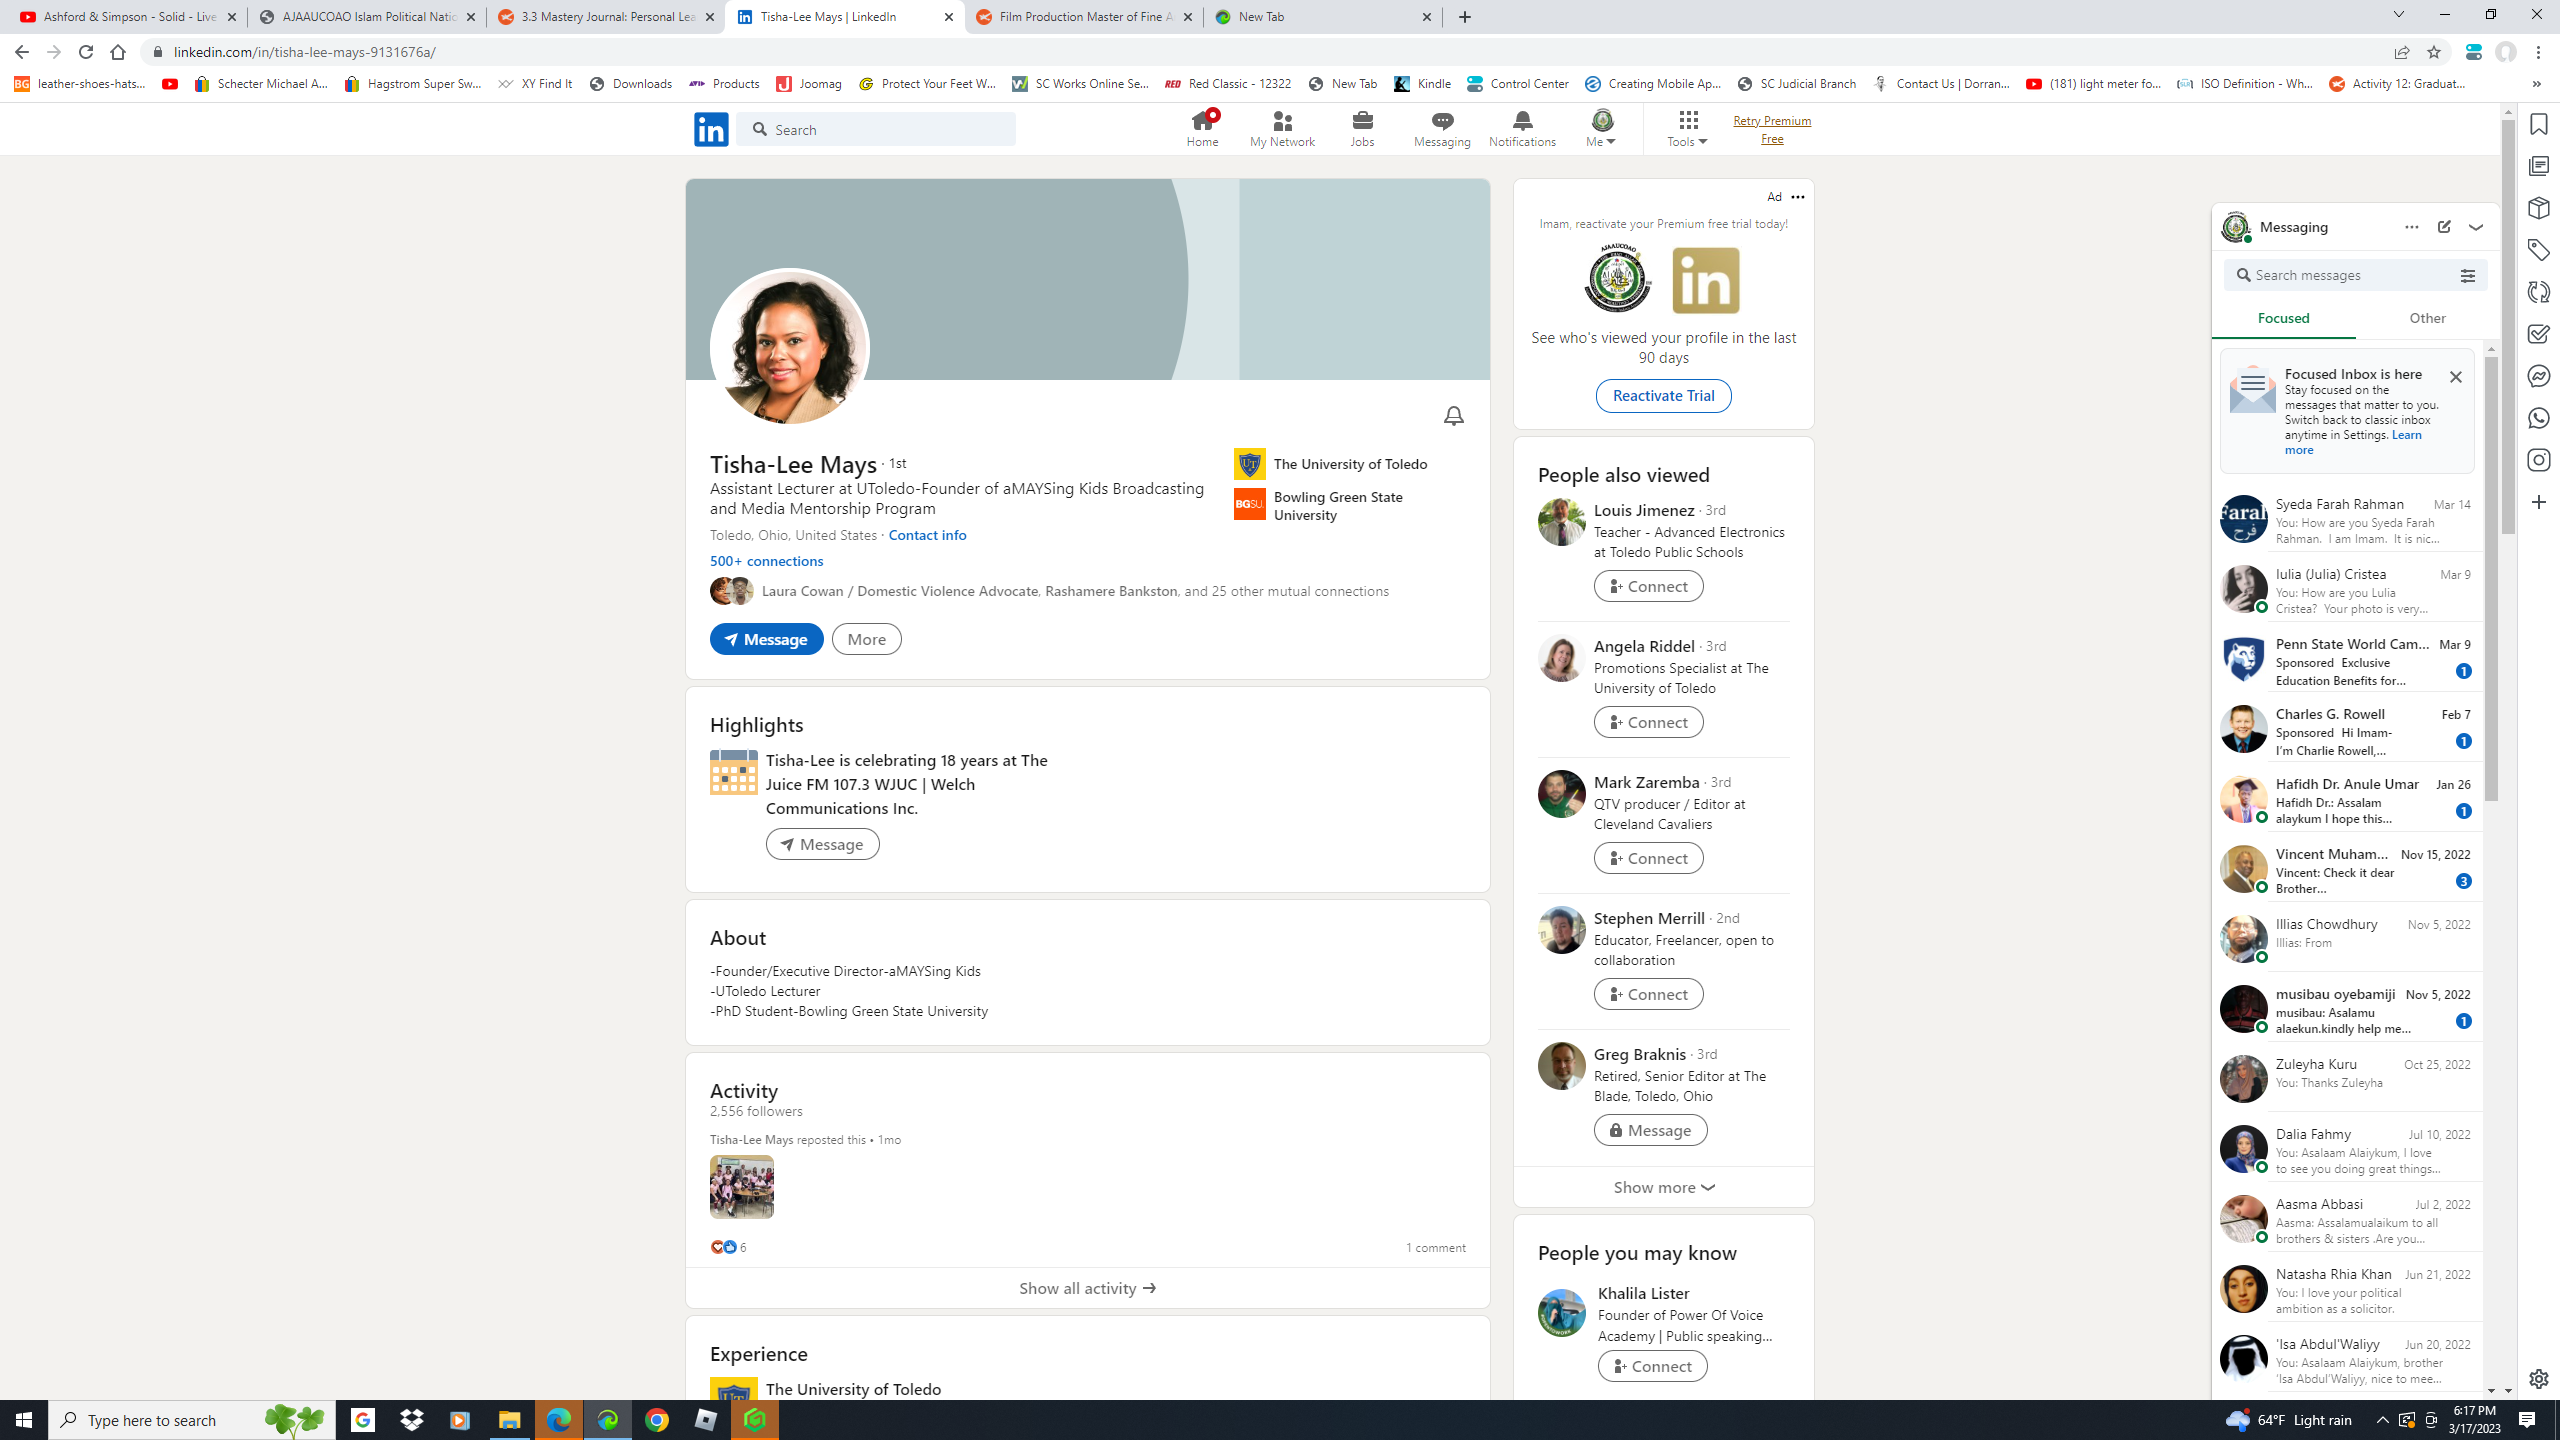Image resolution: width=2560 pixels, height=1440 pixels.
Task: Dismiss the Focused Inbox notice
Action: (2455, 377)
